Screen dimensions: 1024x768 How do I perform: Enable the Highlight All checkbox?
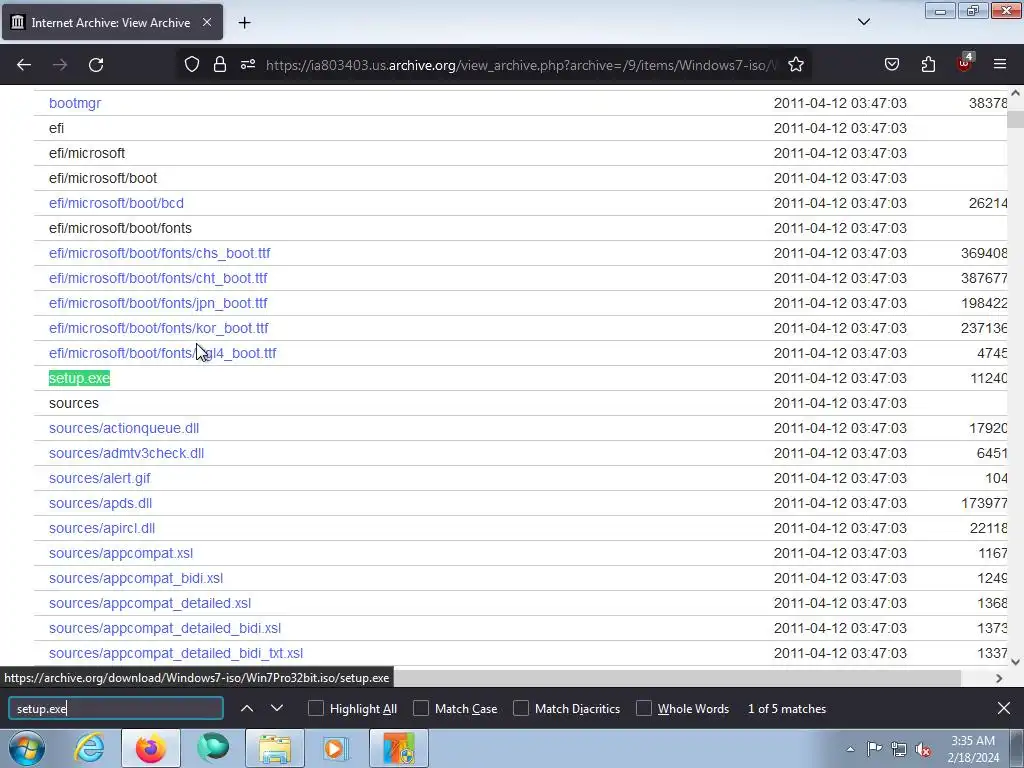(315, 709)
